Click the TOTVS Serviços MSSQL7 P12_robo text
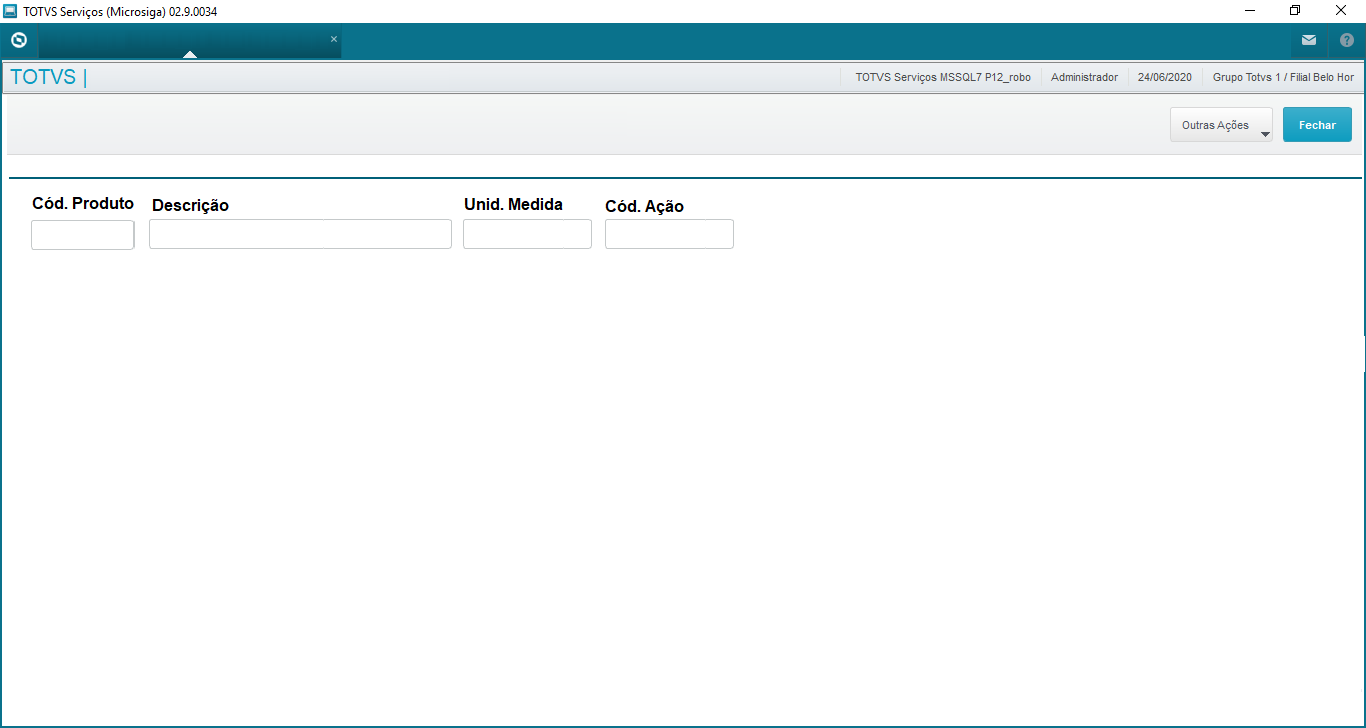The width and height of the screenshot is (1366, 728). point(943,77)
